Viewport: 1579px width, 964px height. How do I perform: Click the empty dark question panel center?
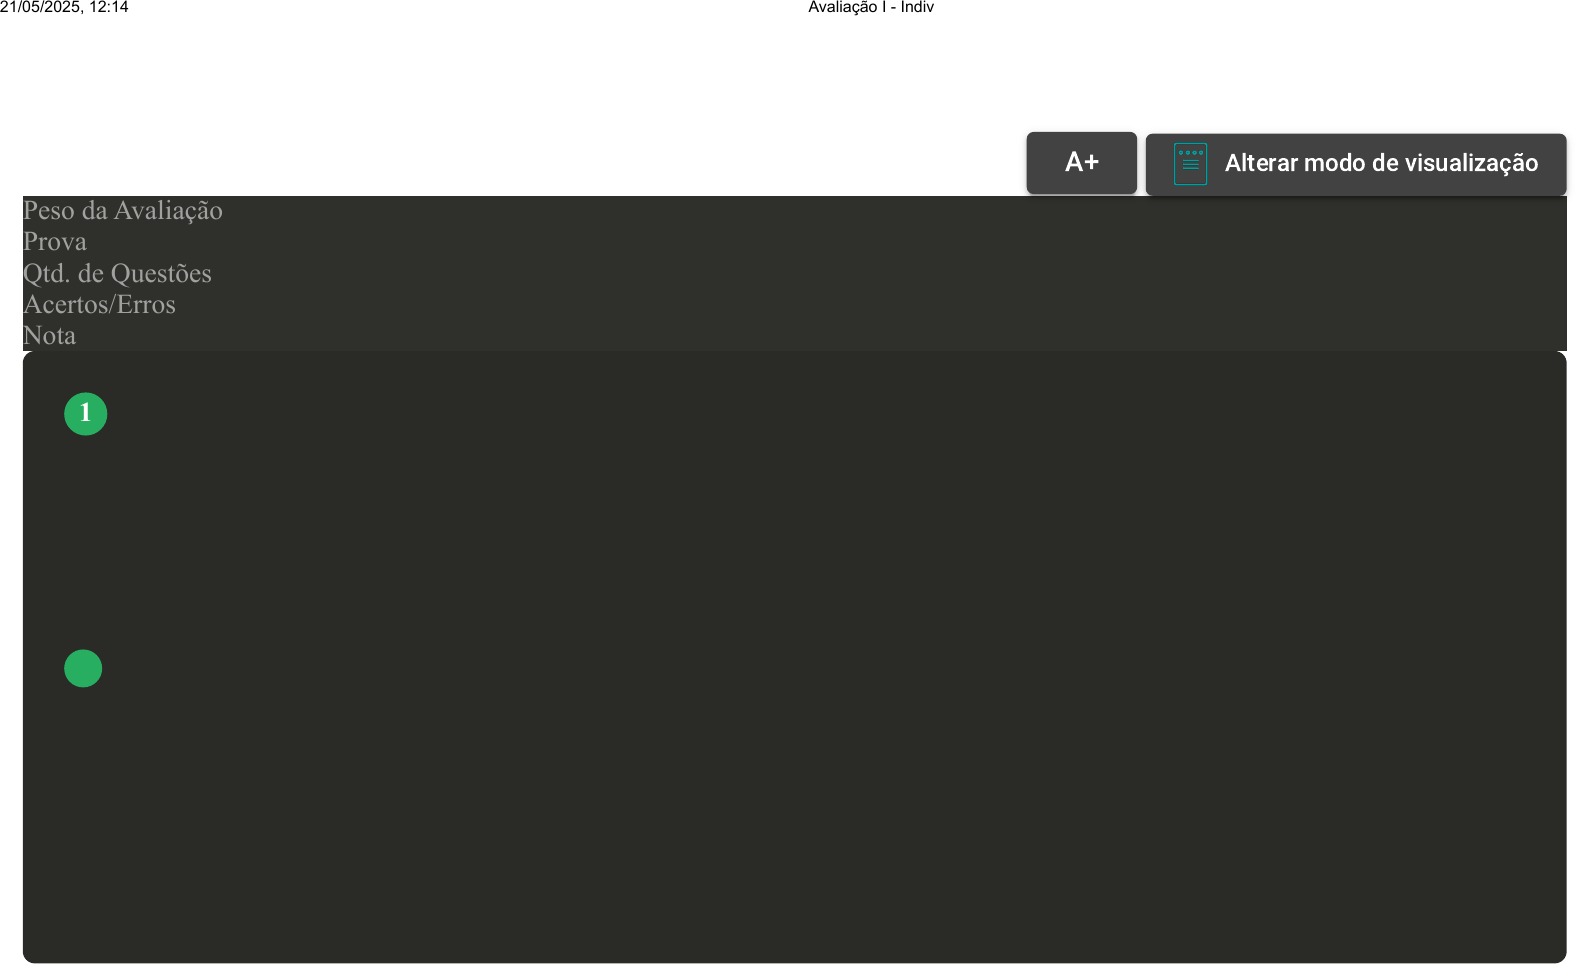[x=794, y=657]
